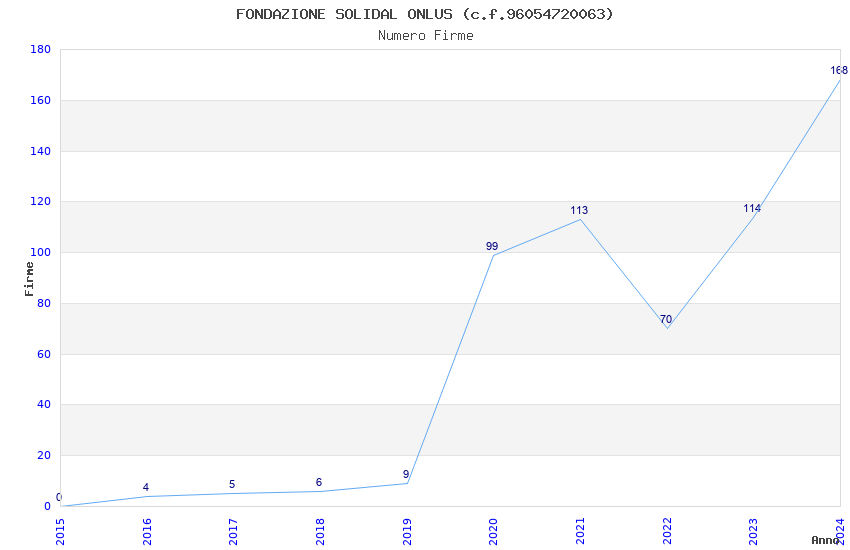Click the 2020 x-axis tick label
Viewport: 850px width, 550px height.
coord(493,532)
